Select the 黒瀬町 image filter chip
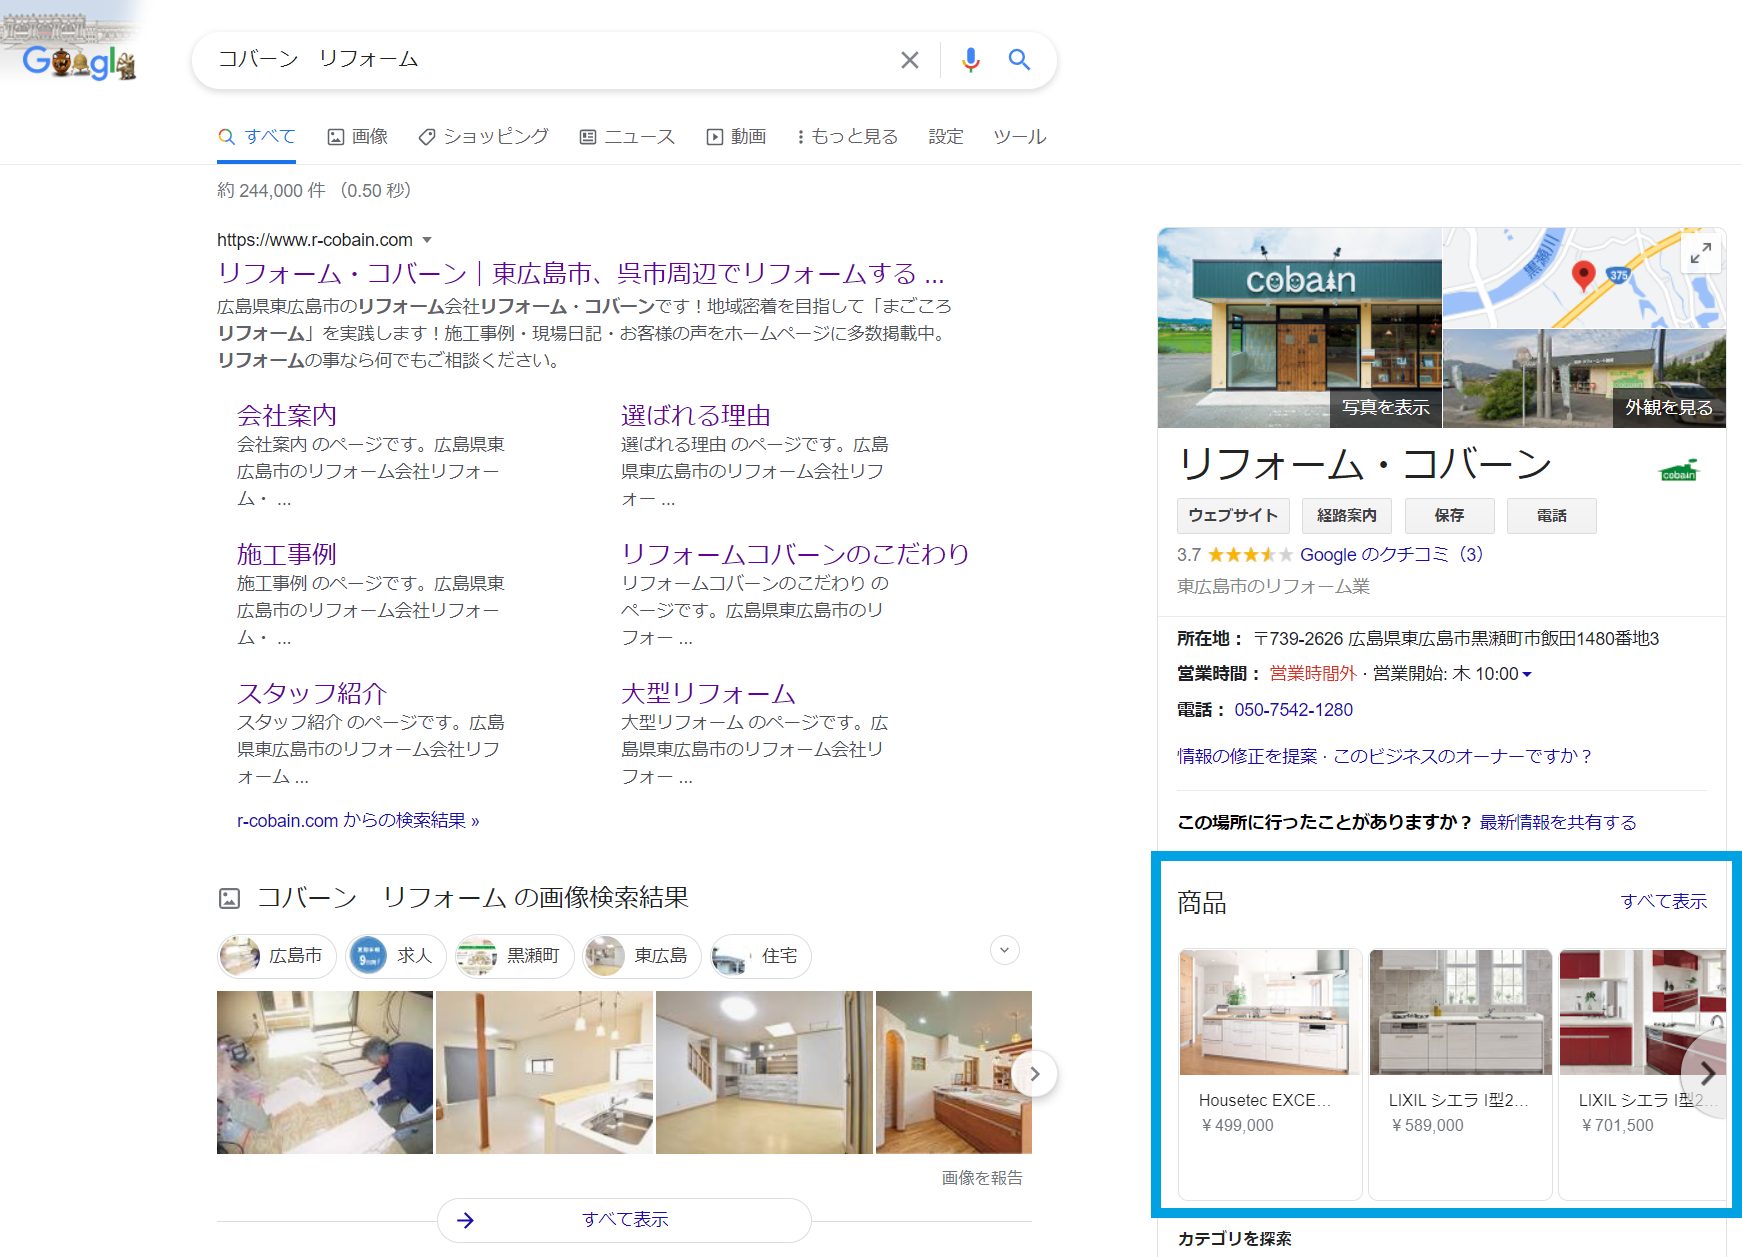Screen dimensions: 1742x1257 click(514, 956)
